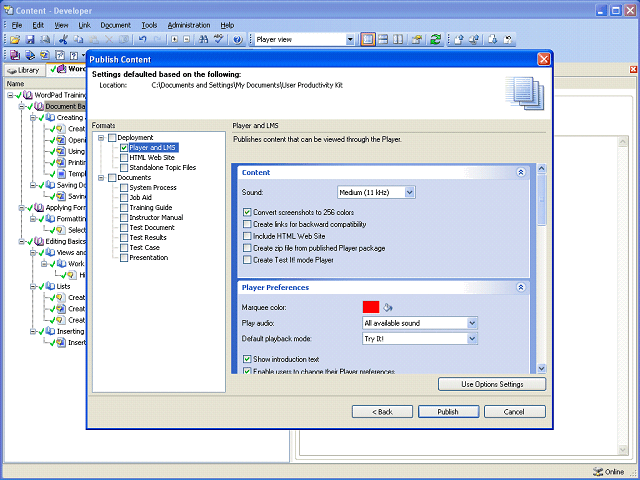Image resolution: width=640 pixels, height=480 pixels.
Task: Click the question mark icon in second toolbar row
Action: pos(74,55)
